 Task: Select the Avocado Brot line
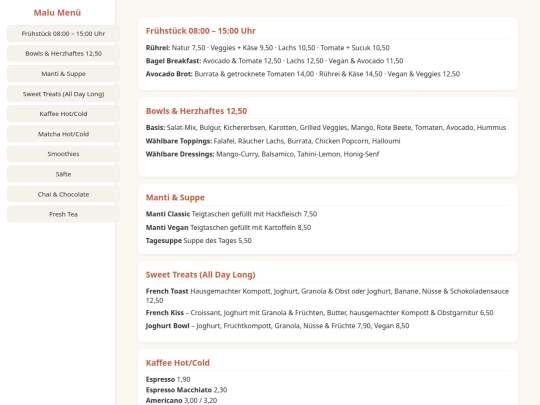point(303,74)
